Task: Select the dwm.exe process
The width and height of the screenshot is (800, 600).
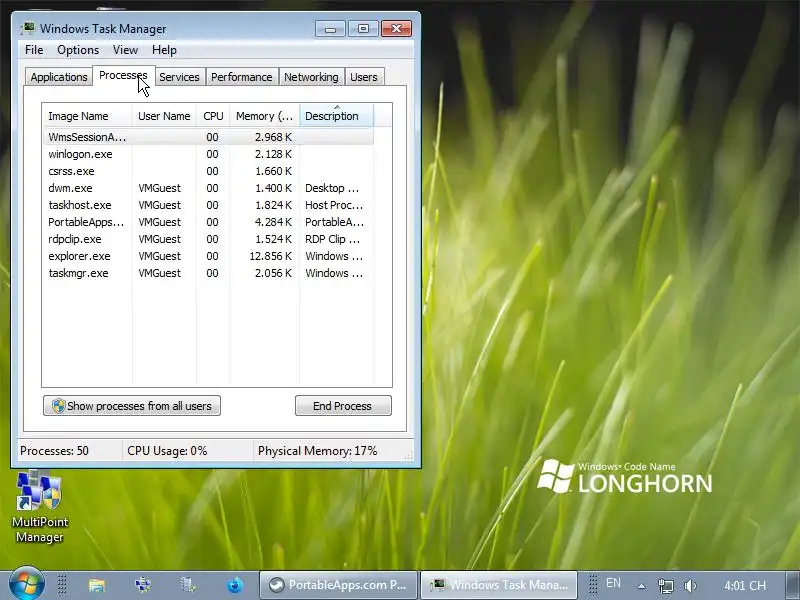Action: (x=208, y=188)
